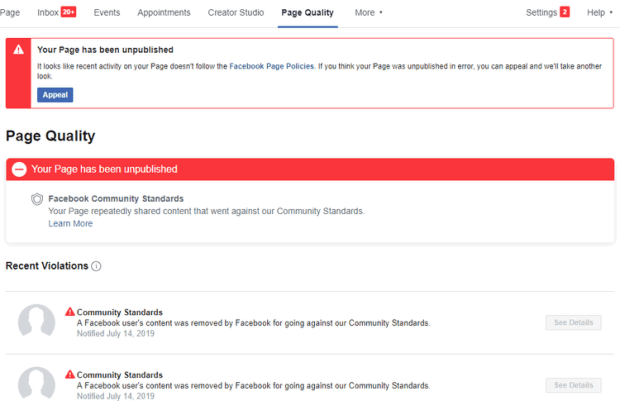Switch to the Page tab
620x415 pixels.
(9, 13)
